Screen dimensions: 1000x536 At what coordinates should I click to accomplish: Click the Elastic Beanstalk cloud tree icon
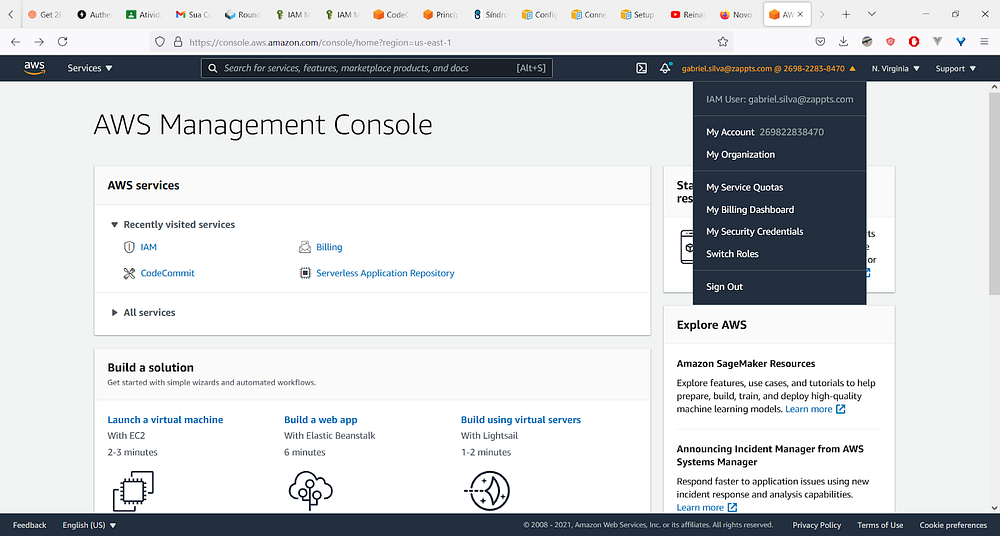pos(311,490)
